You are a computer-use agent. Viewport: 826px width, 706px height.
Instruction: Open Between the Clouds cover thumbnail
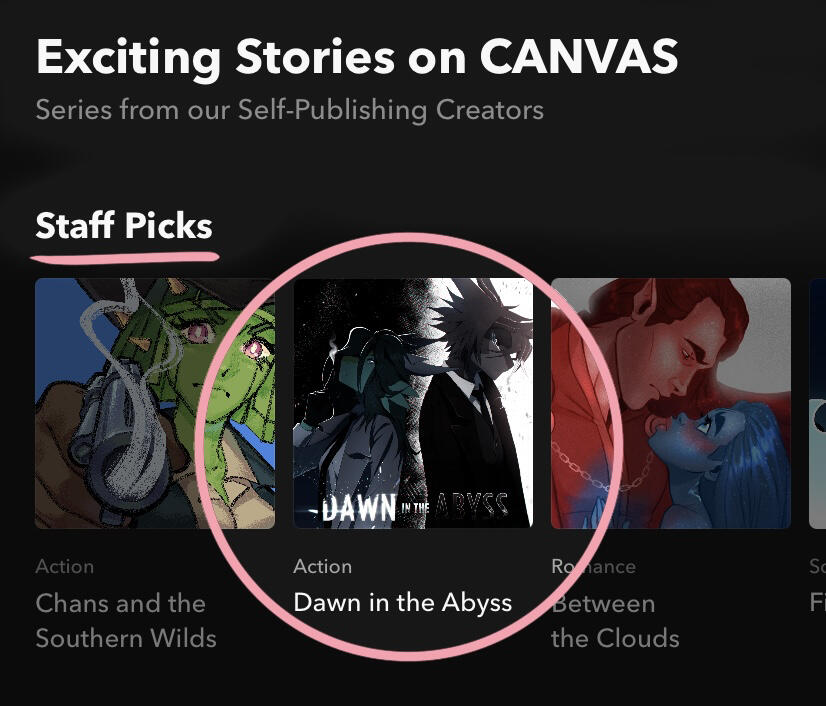pyautogui.click(x=671, y=403)
